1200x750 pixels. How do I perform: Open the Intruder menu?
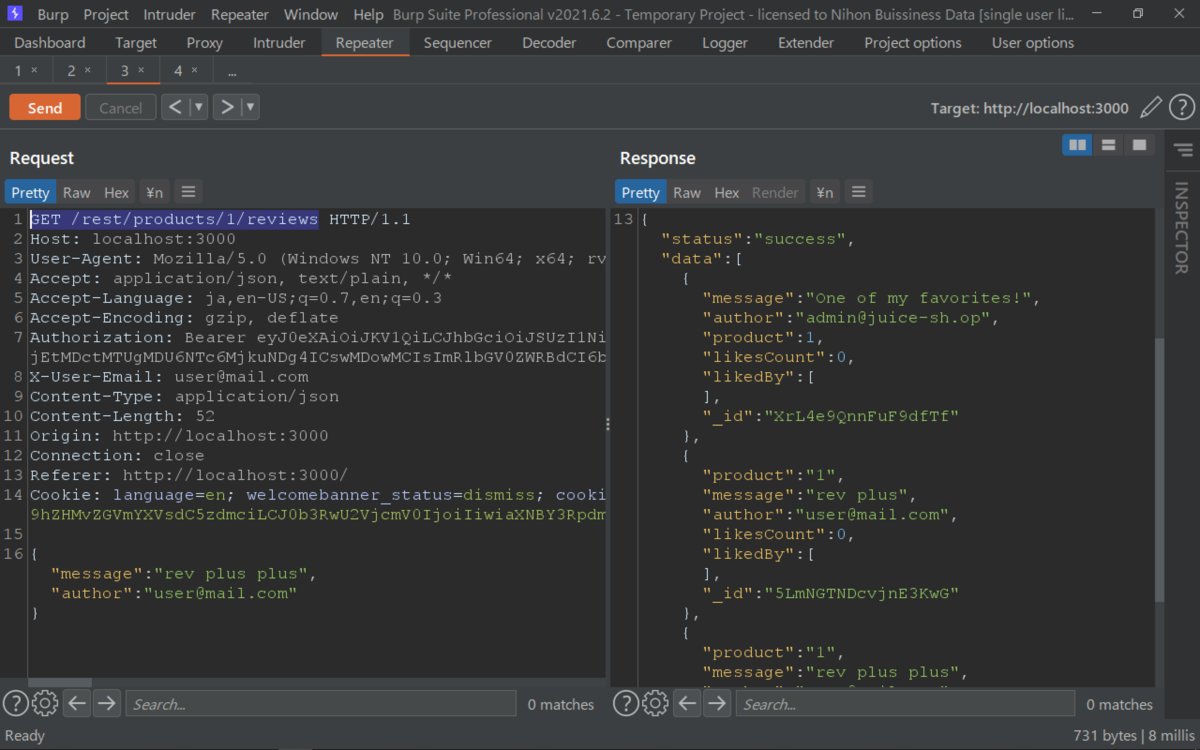pos(170,14)
